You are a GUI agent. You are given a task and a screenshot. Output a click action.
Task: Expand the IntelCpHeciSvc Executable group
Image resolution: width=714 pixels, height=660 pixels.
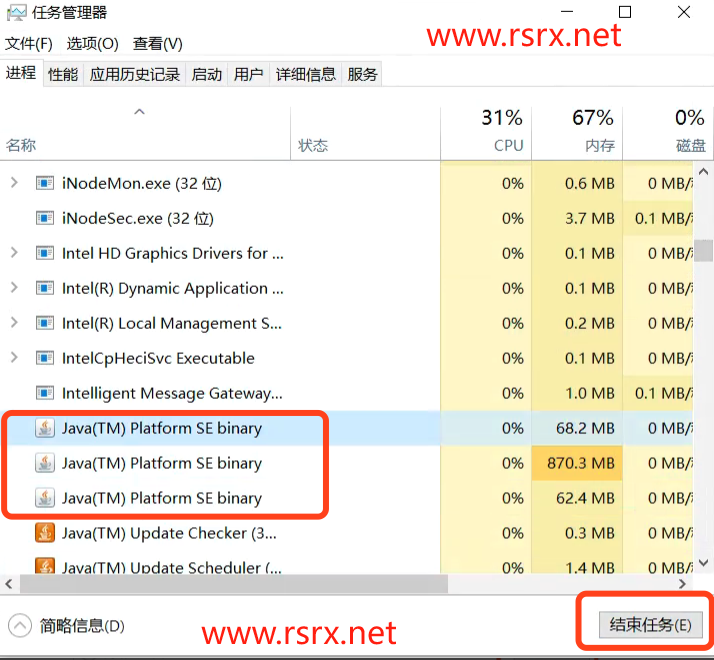tap(14, 358)
